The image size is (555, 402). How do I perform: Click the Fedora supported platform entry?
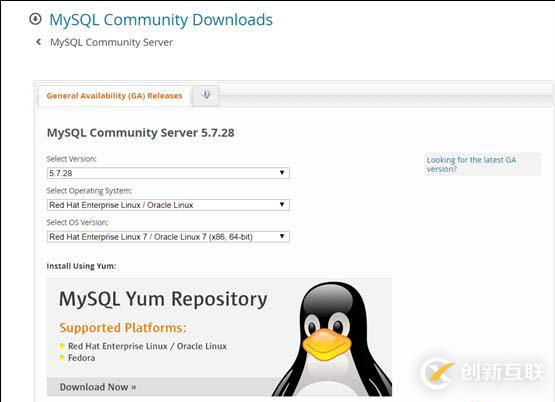81,358
